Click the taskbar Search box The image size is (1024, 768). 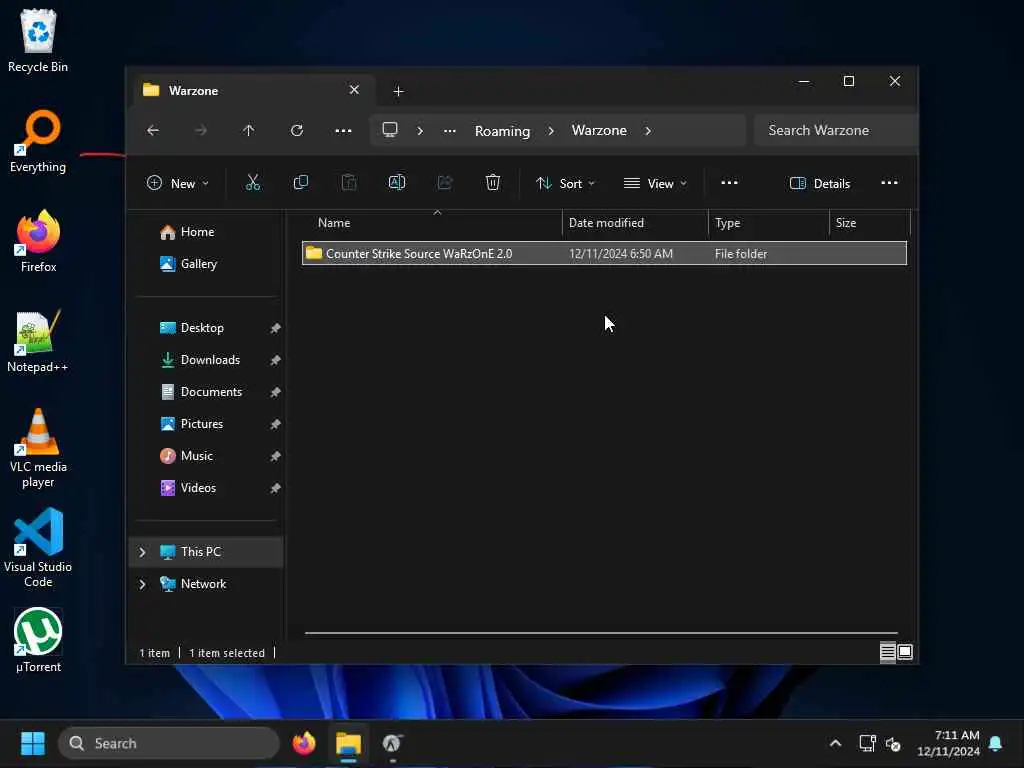click(x=168, y=743)
